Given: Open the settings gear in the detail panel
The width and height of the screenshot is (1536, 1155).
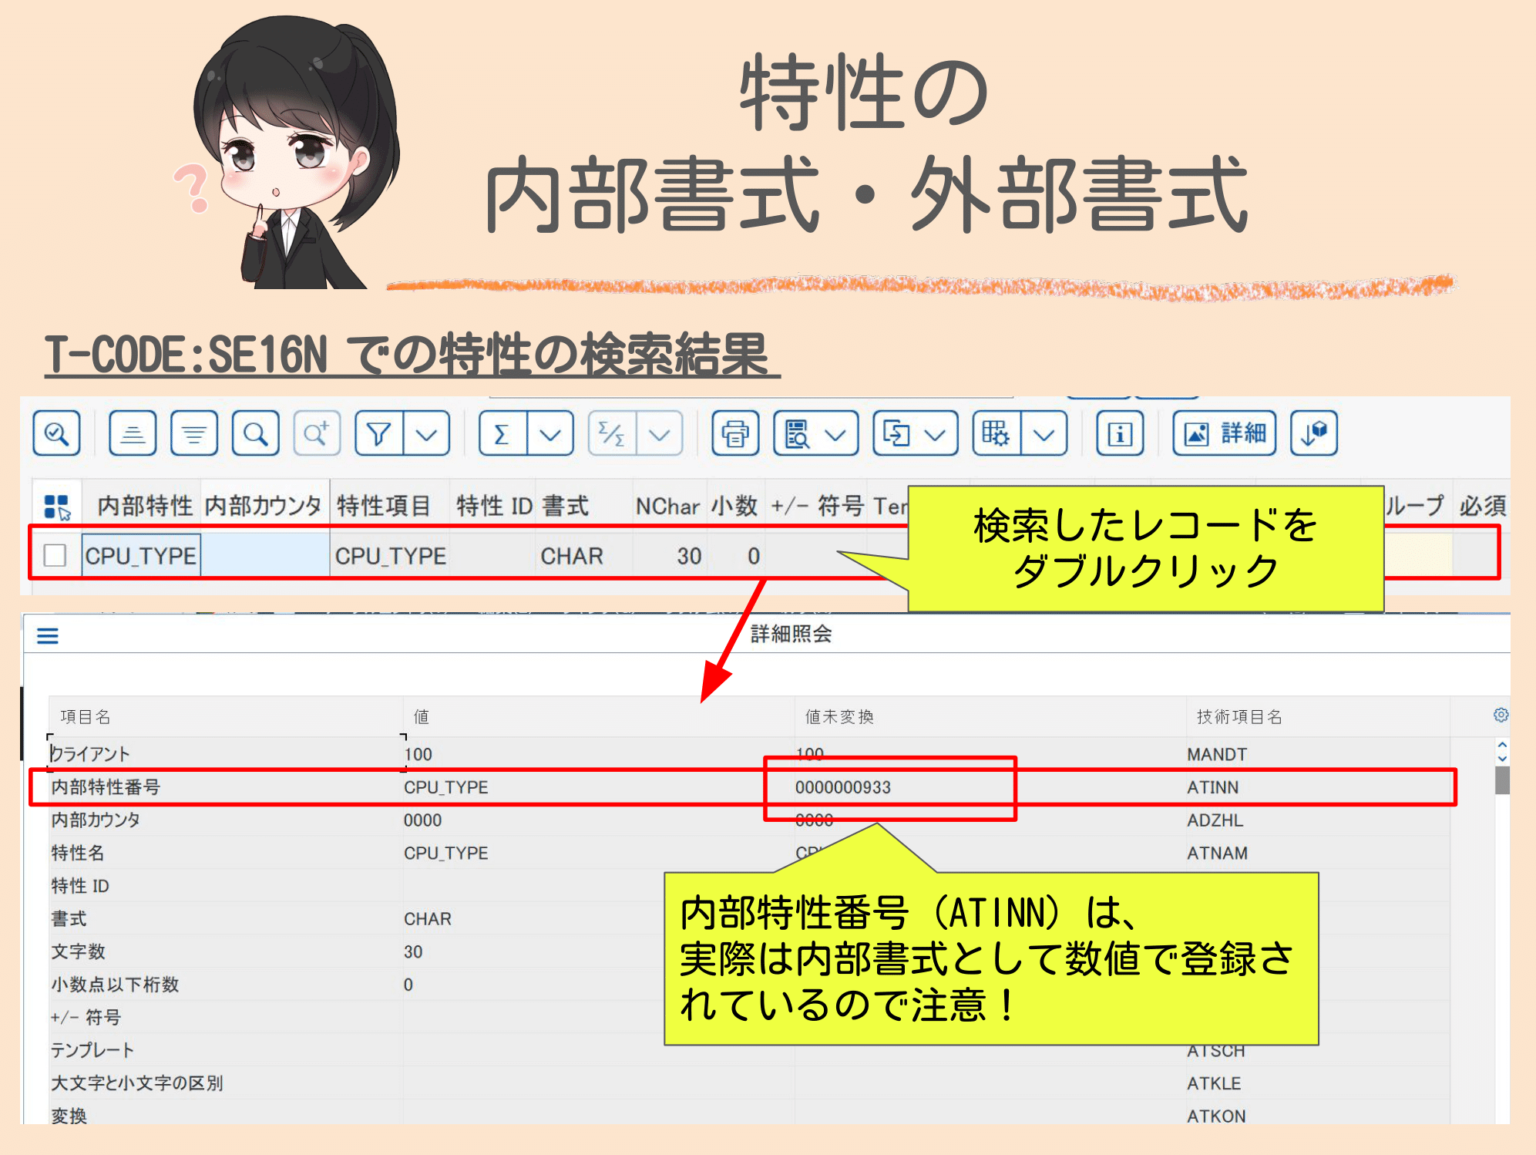Looking at the screenshot, I should (x=1500, y=714).
